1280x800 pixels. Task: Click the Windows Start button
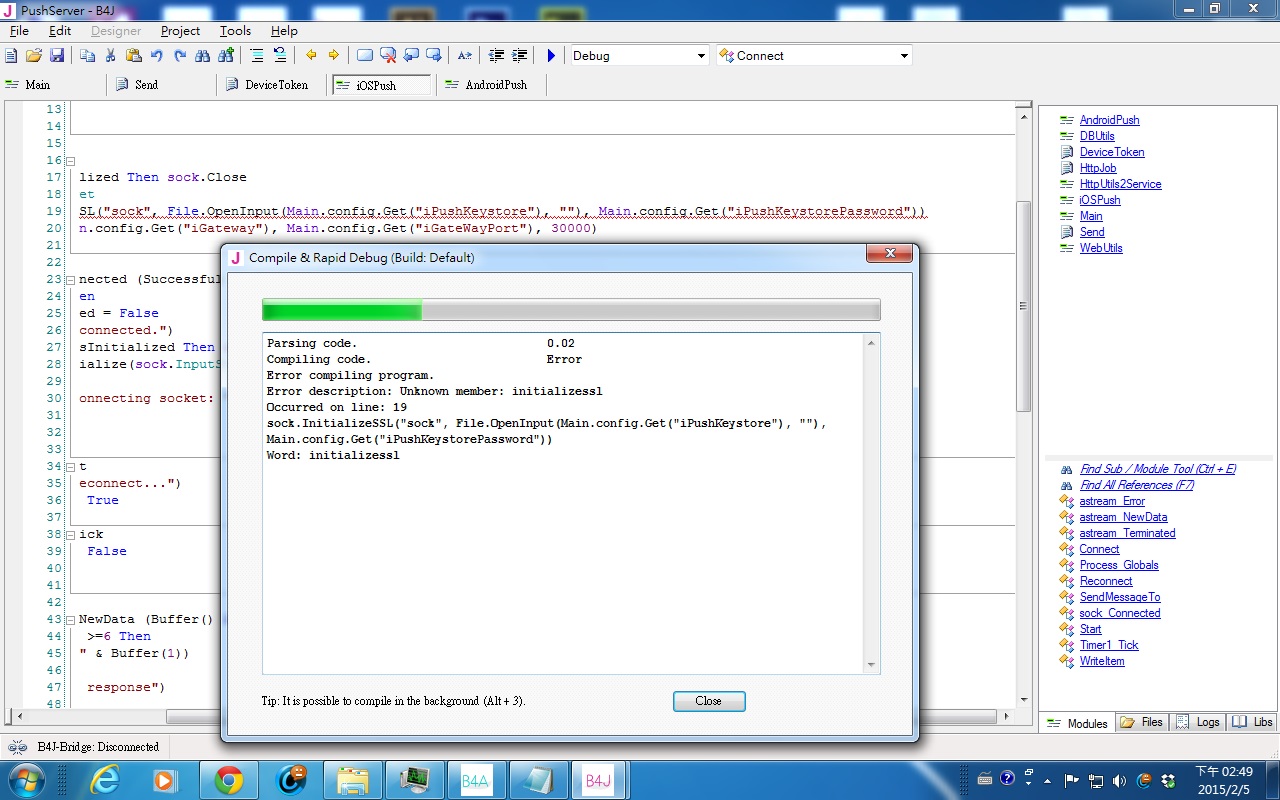point(25,779)
